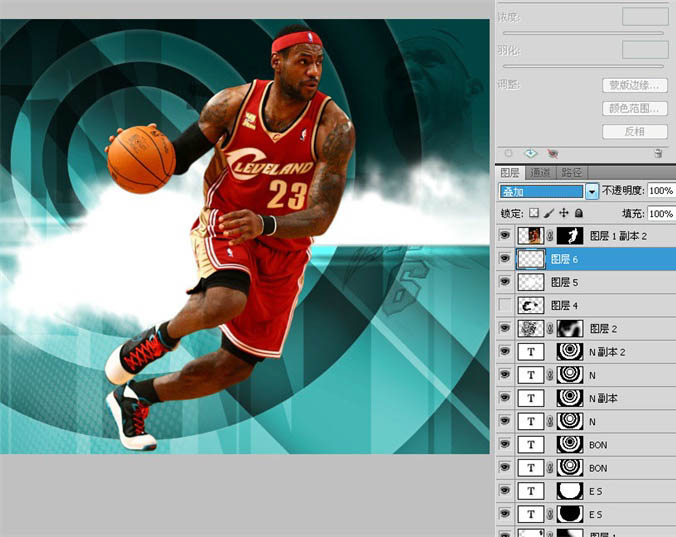This screenshot has height=537, width=676.
Task: Click player thumbnail of 图层 1 副本 2
Action: click(531, 236)
